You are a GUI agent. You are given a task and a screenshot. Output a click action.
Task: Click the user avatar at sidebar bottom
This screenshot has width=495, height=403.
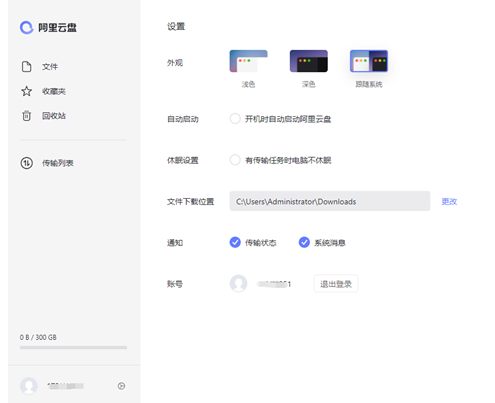click(29, 386)
